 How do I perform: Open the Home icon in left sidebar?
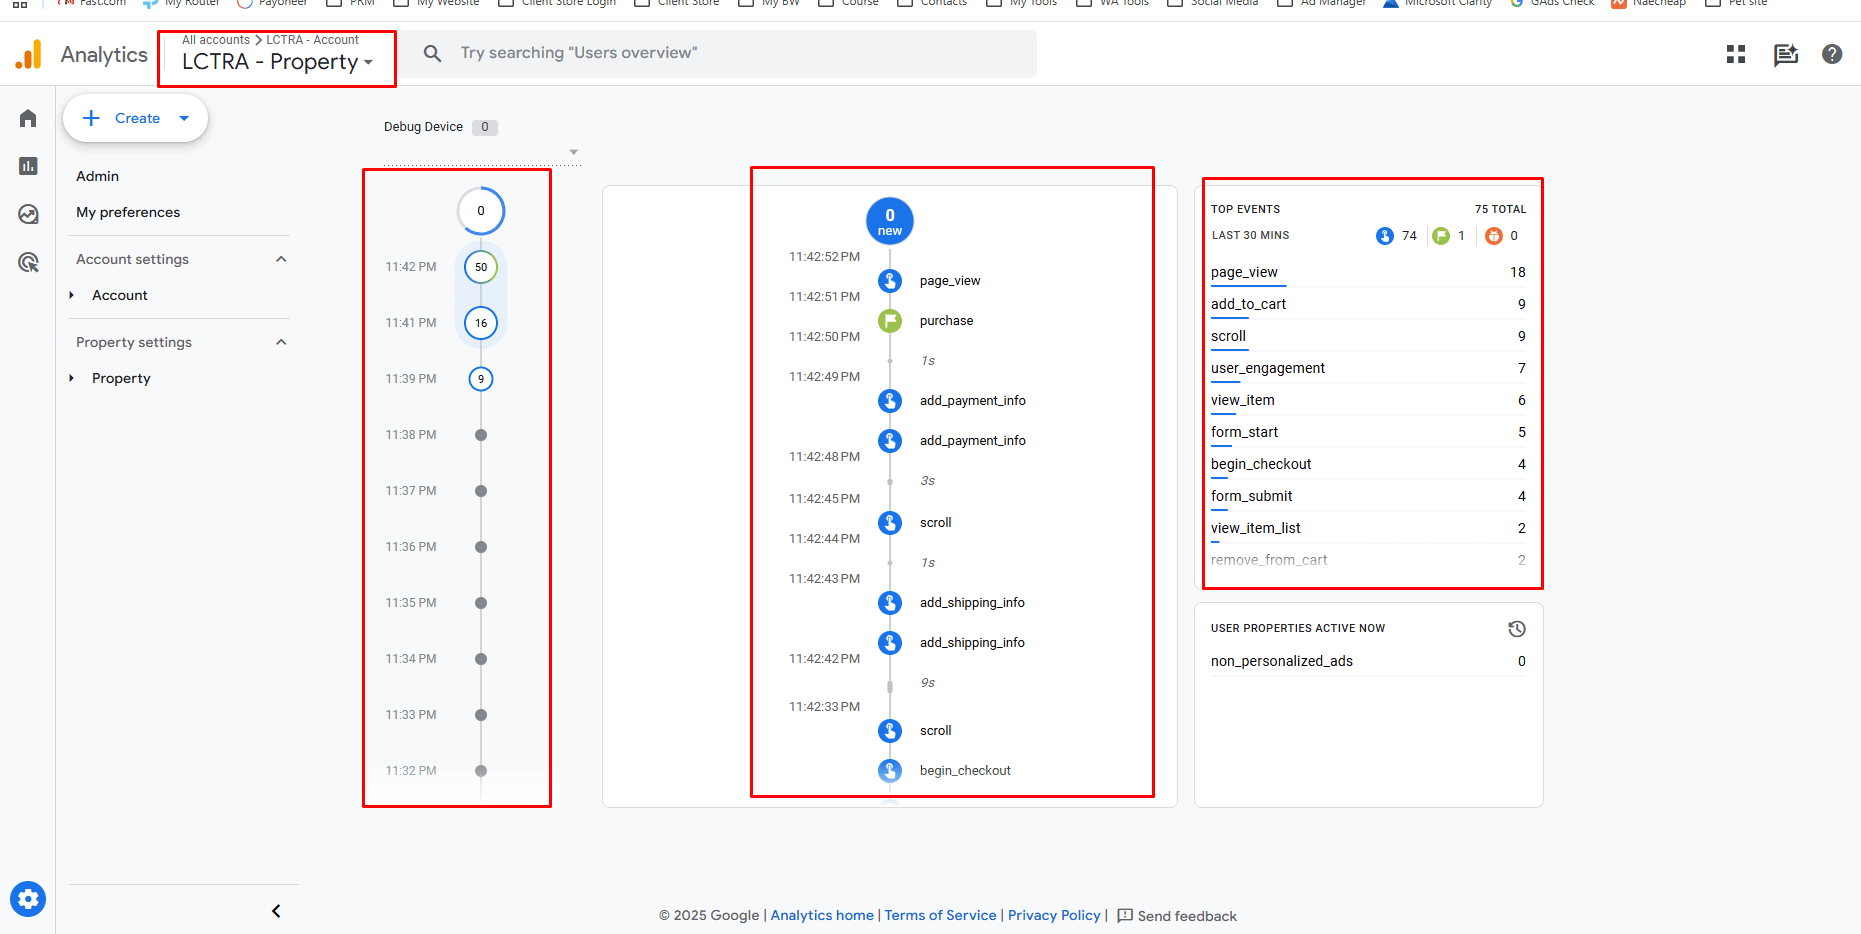pos(28,119)
